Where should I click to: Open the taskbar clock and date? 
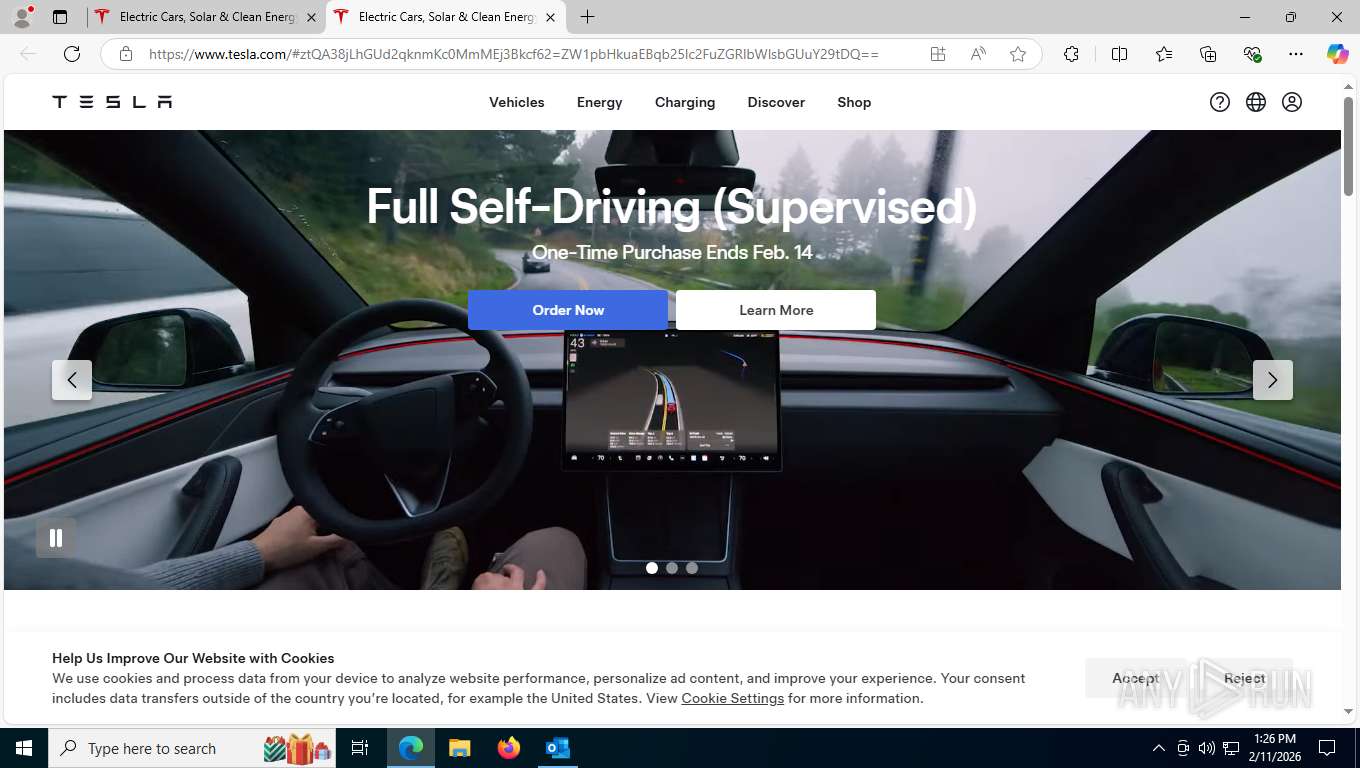pyautogui.click(x=1274, y=748)
